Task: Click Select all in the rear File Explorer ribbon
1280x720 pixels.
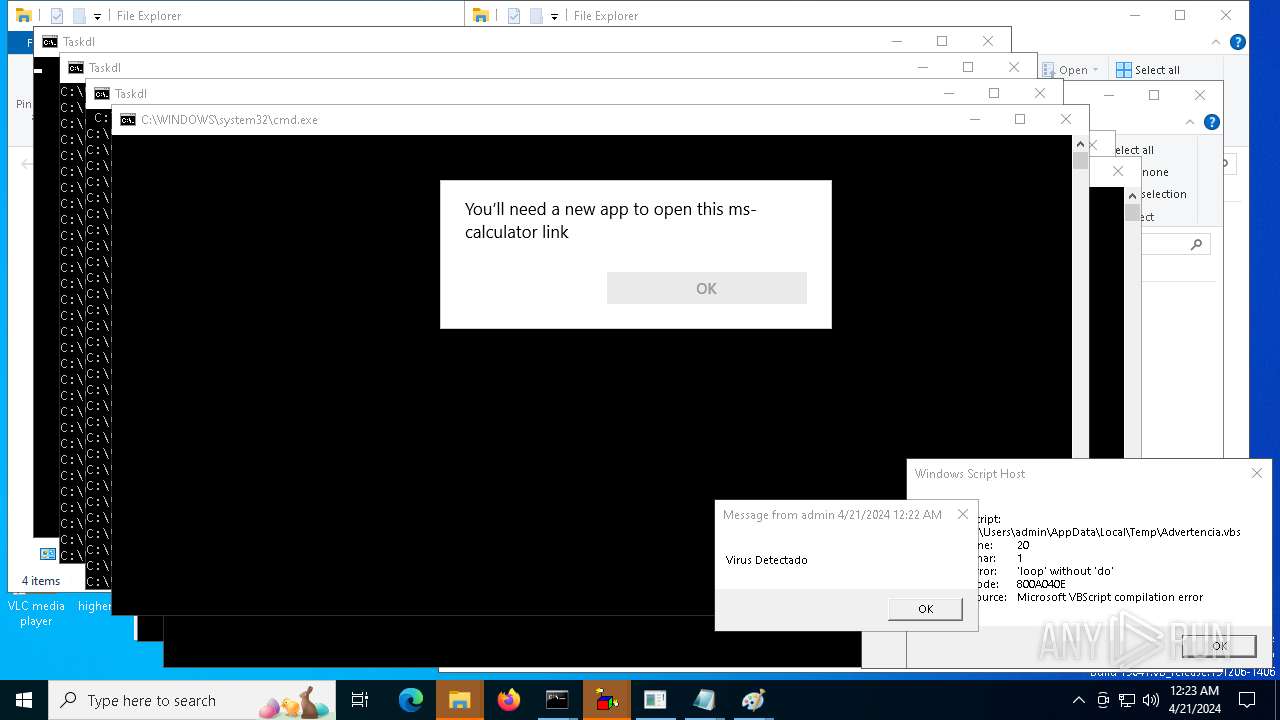Action: 1148,70
